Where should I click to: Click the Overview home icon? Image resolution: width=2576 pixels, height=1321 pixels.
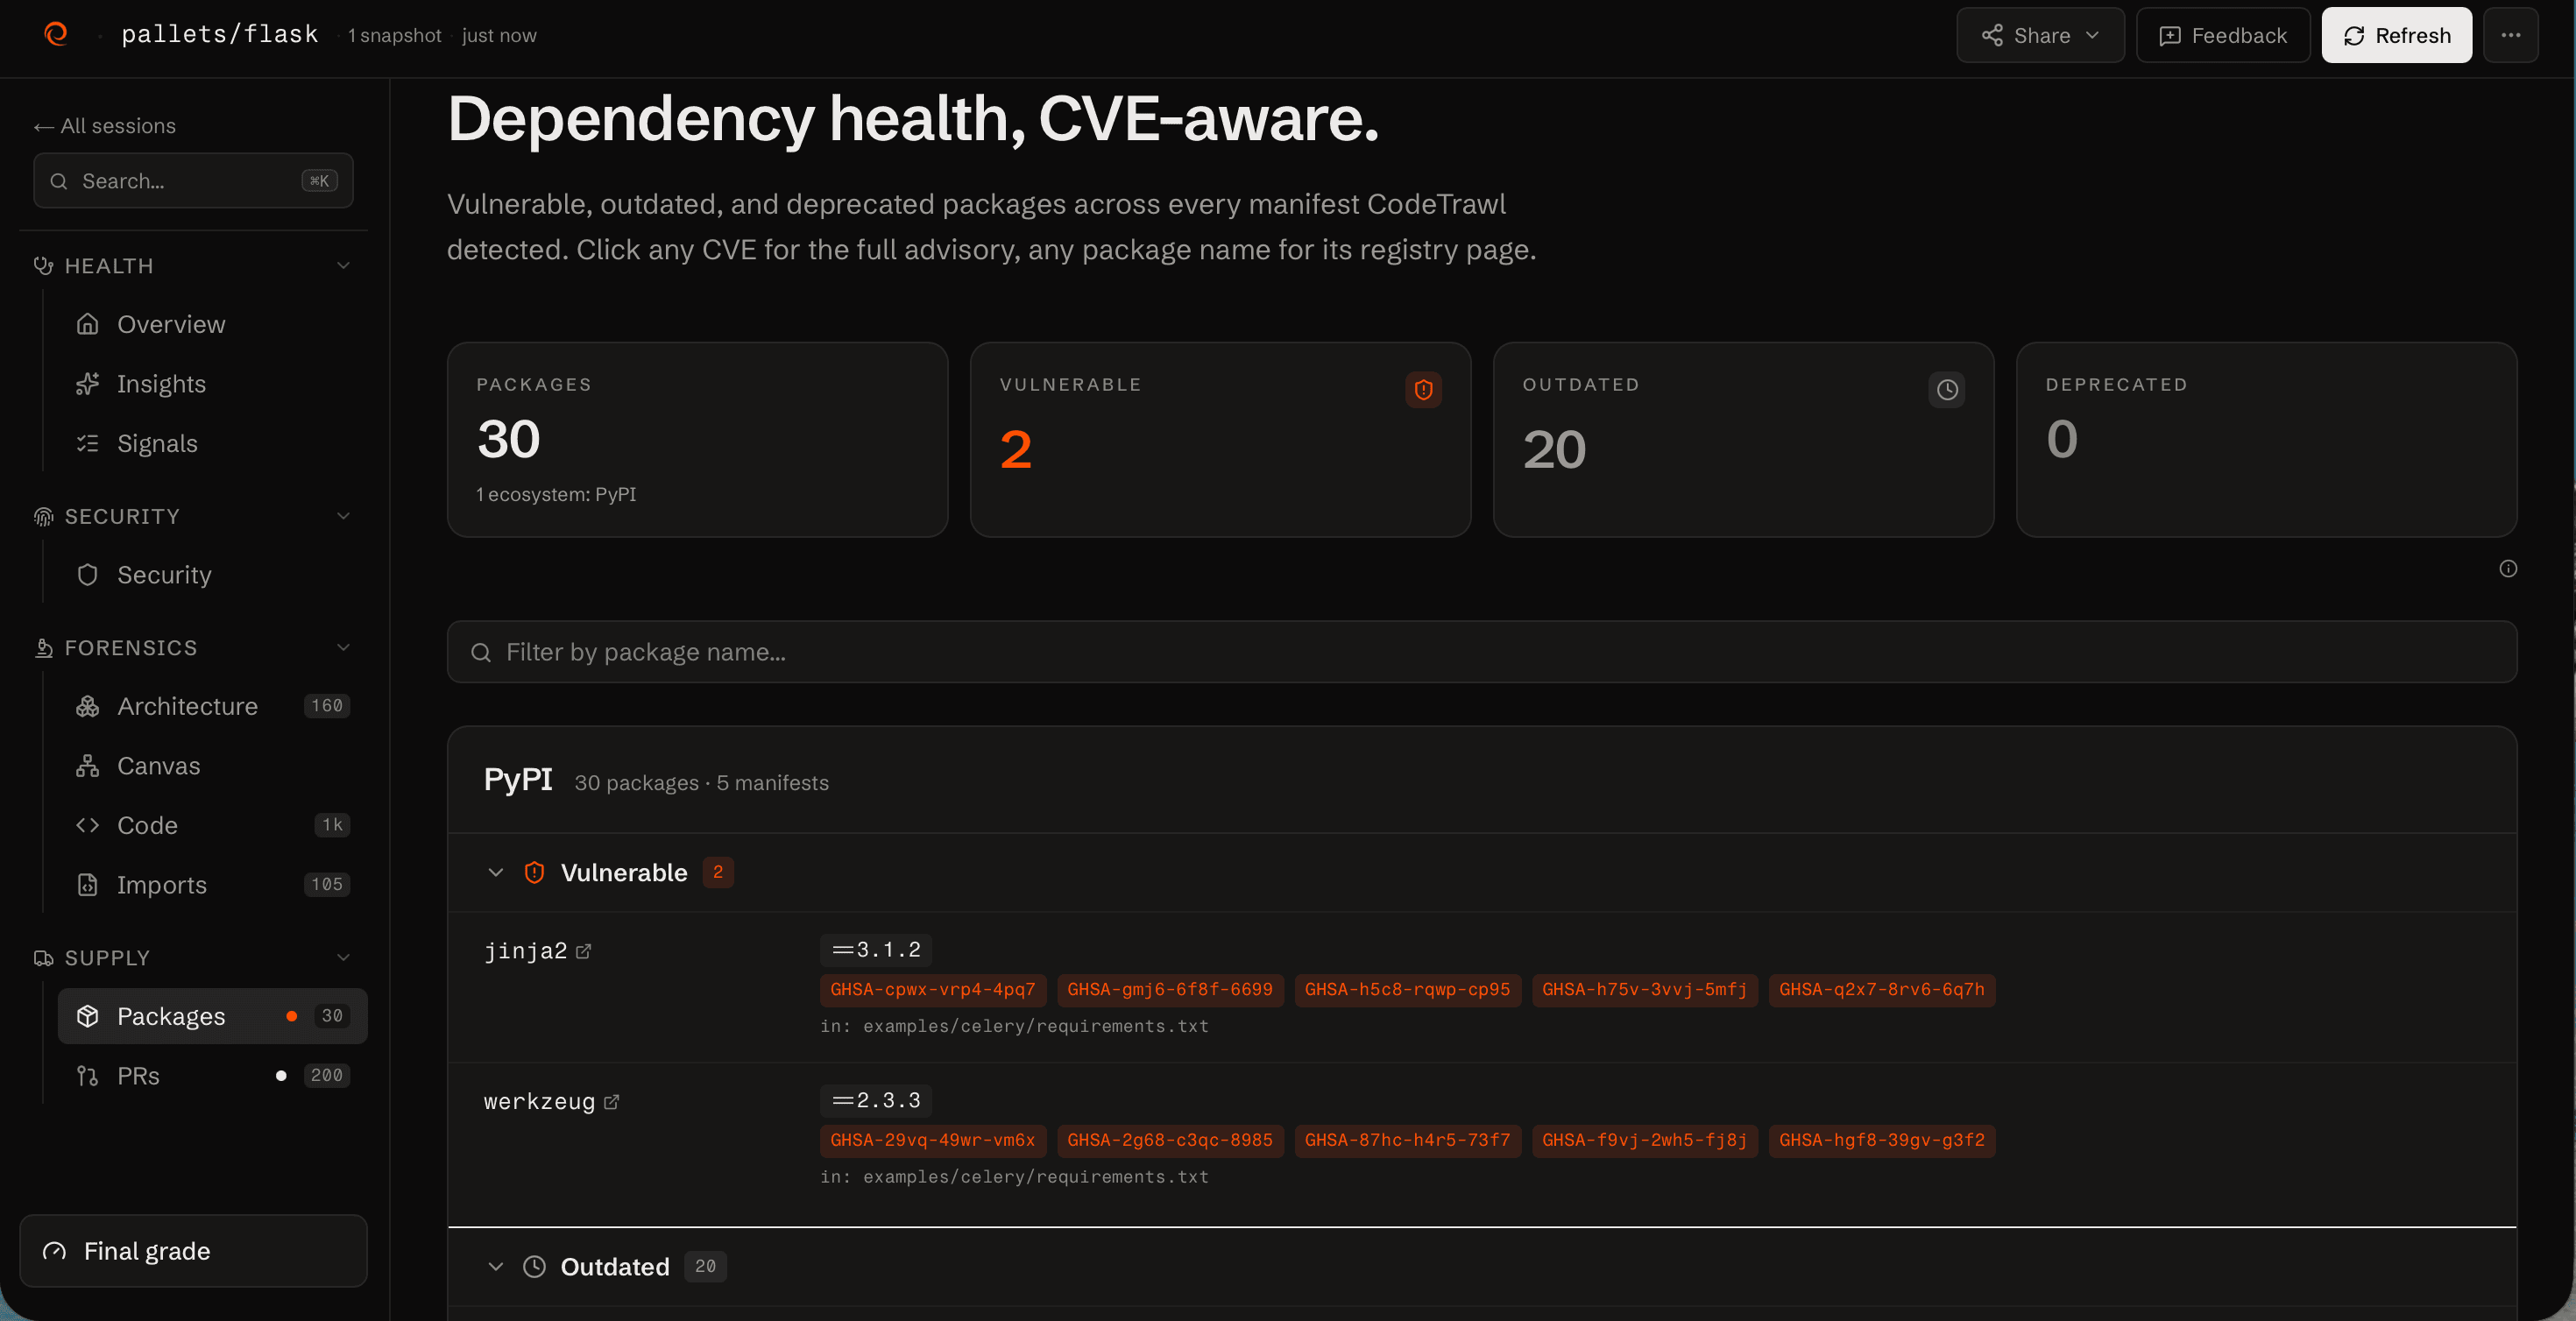88,324
